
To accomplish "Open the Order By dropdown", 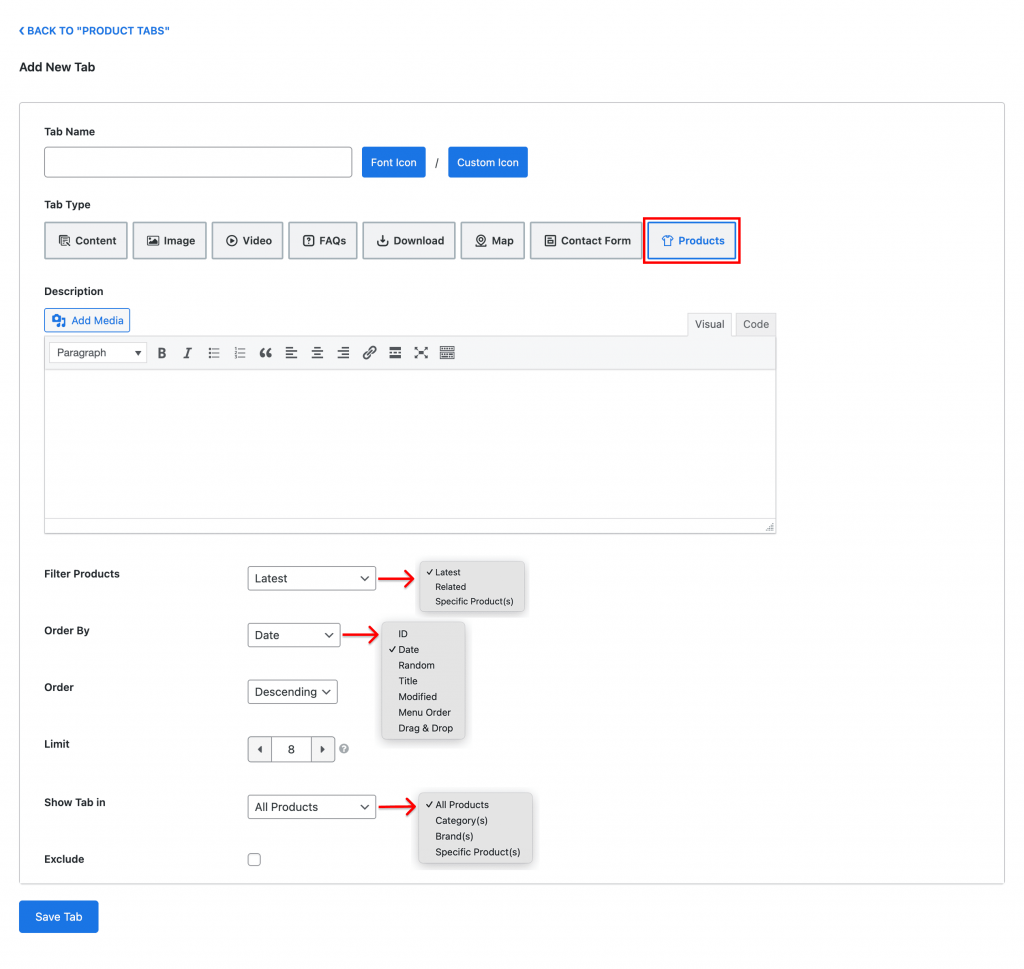I will (x=293, y=635).
